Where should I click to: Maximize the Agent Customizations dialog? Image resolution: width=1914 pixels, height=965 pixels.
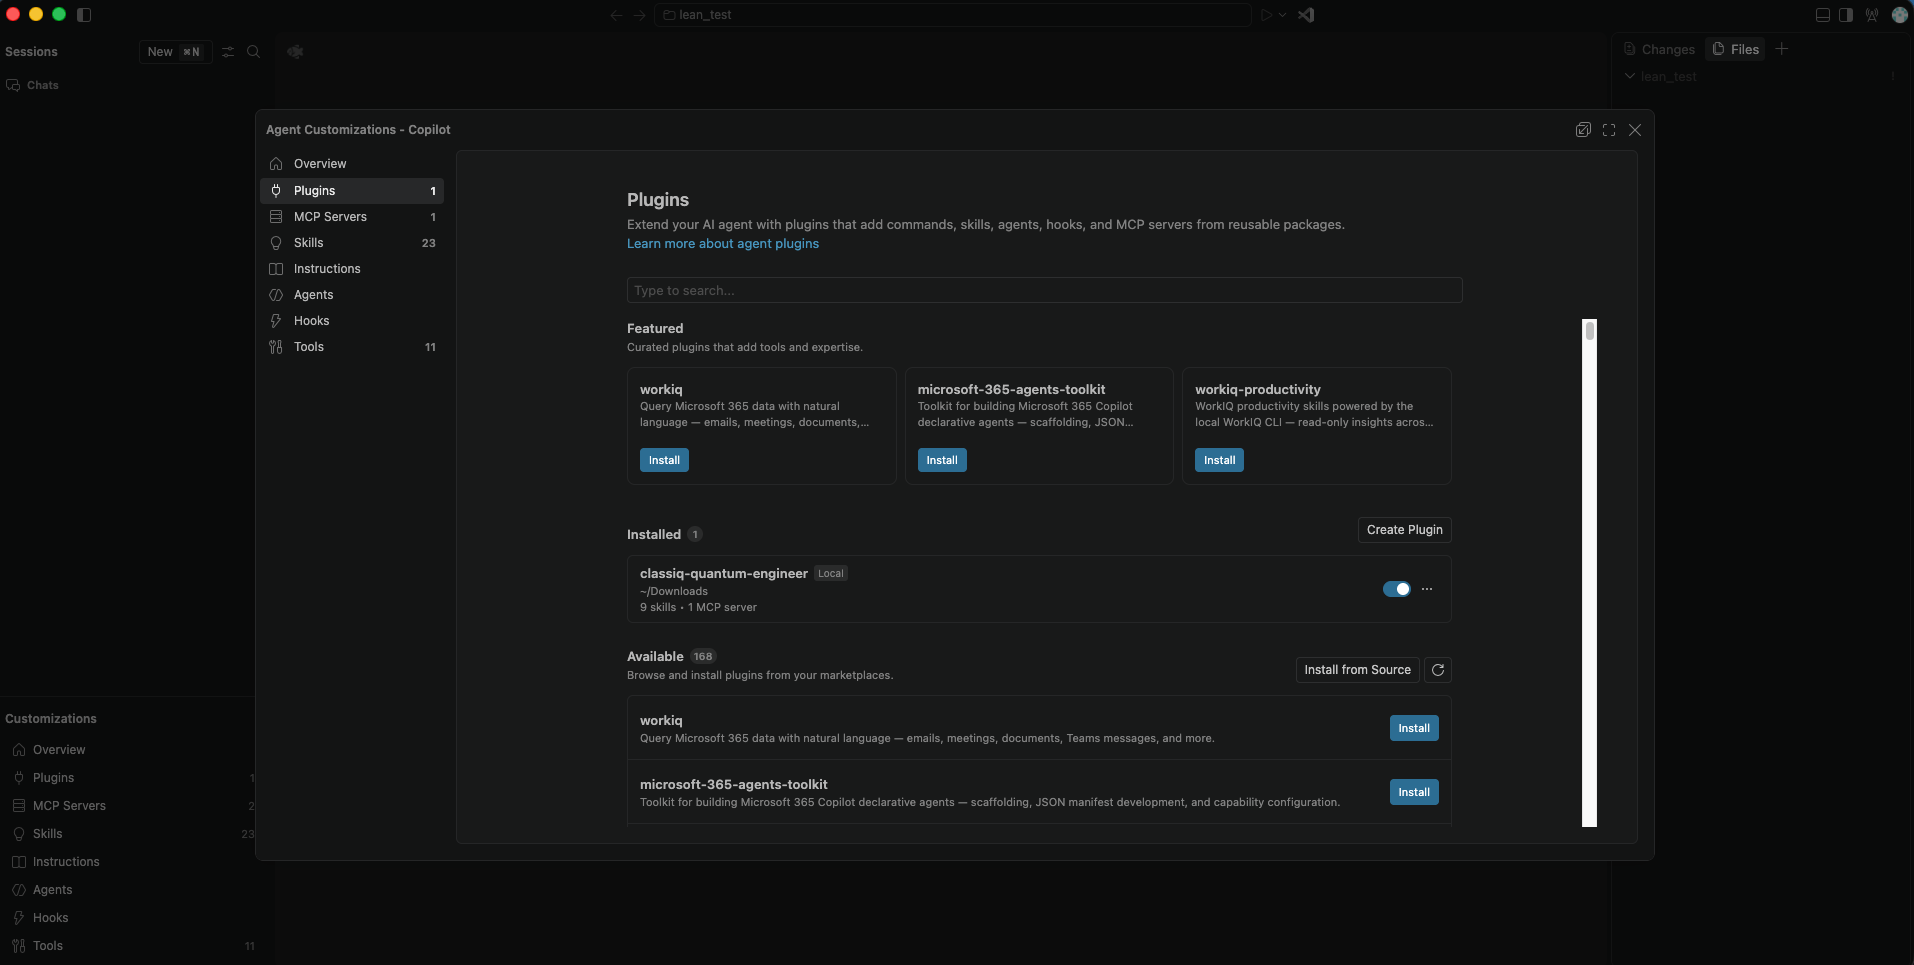coord(1609,130)
